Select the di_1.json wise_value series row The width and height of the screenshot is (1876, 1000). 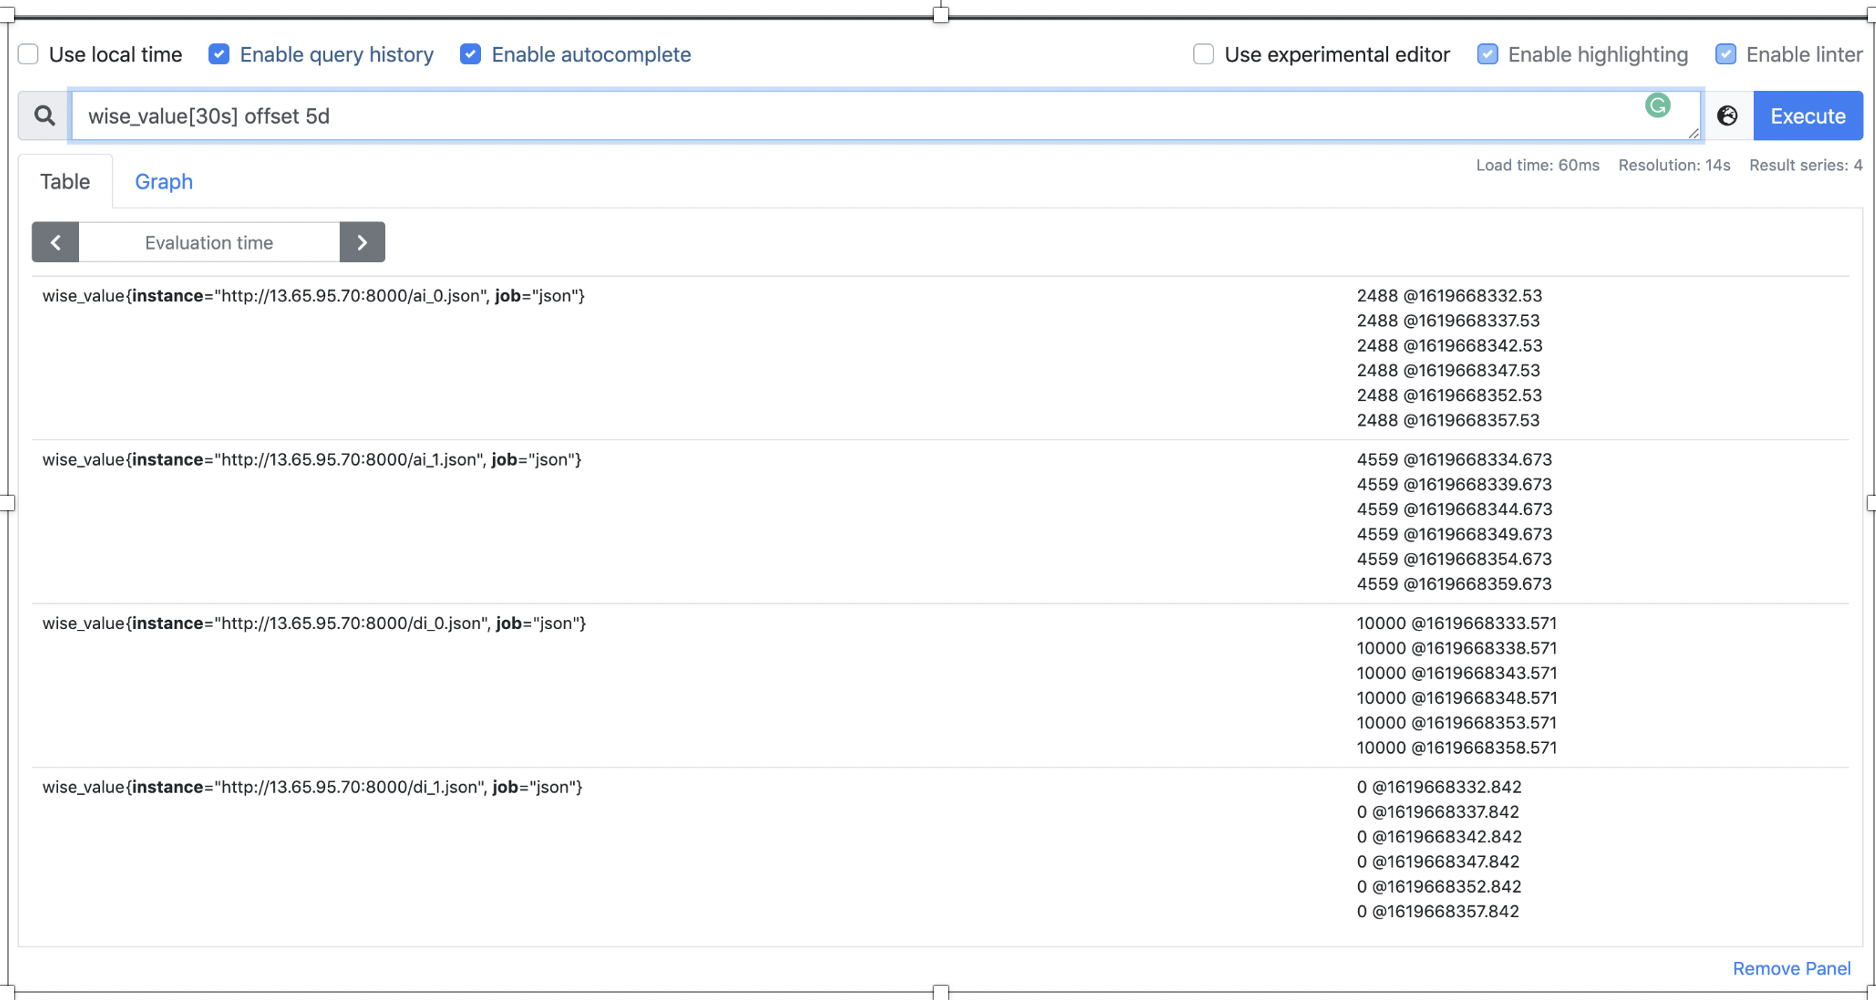pyautogui.click(x=312, y=787)
